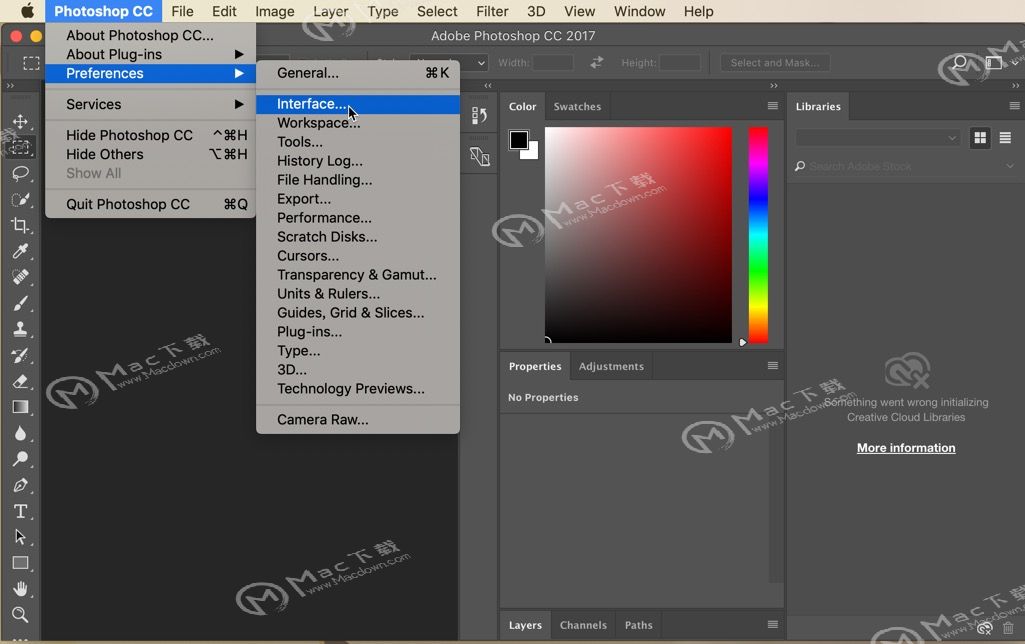Image resolution: width=1025 pixels, height=644 pixels.
Task: Click the Select and Mask... button
Action: pyautogui.click(x=775, y=63)
